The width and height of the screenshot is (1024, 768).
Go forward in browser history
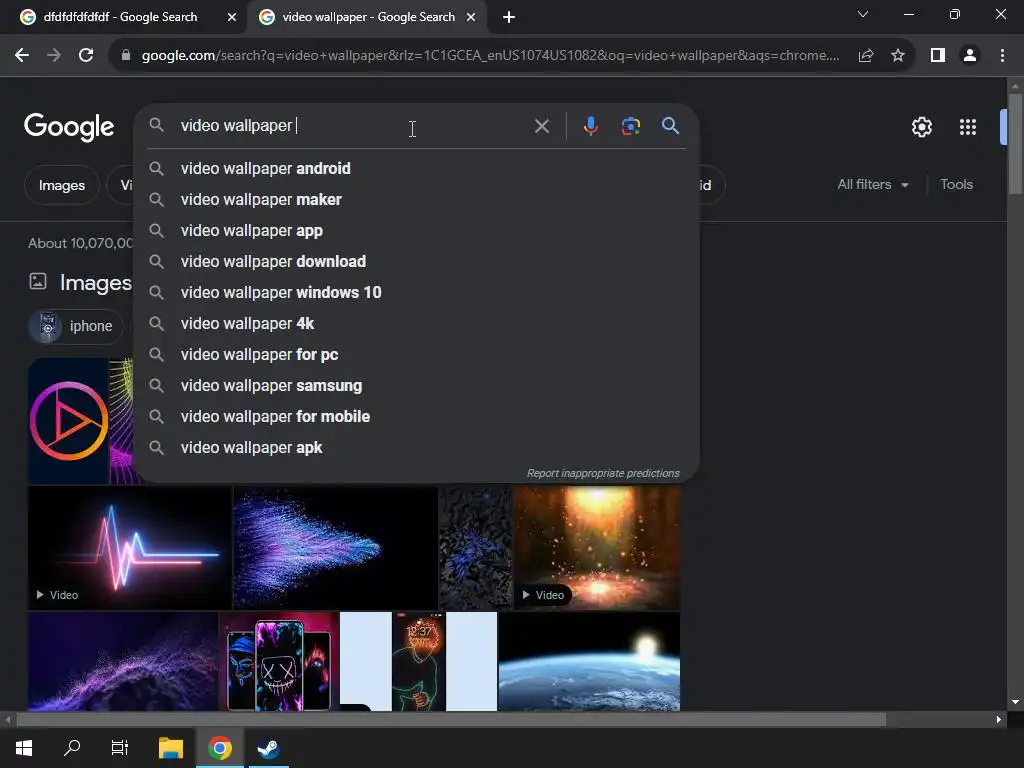coord(54,56)
